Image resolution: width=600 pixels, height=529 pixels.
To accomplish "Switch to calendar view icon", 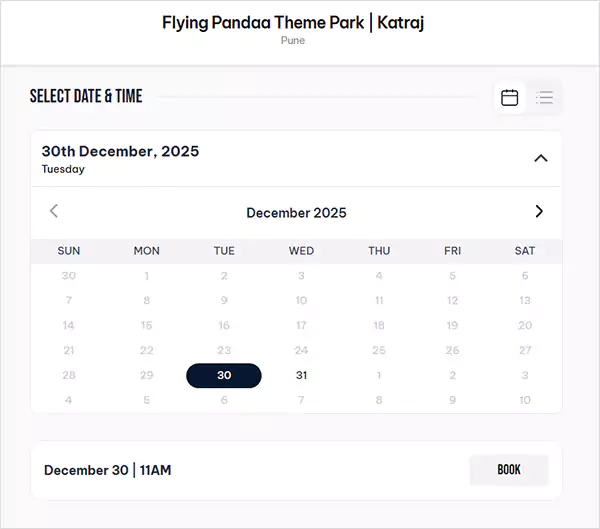I will click(x=510, y=97).
